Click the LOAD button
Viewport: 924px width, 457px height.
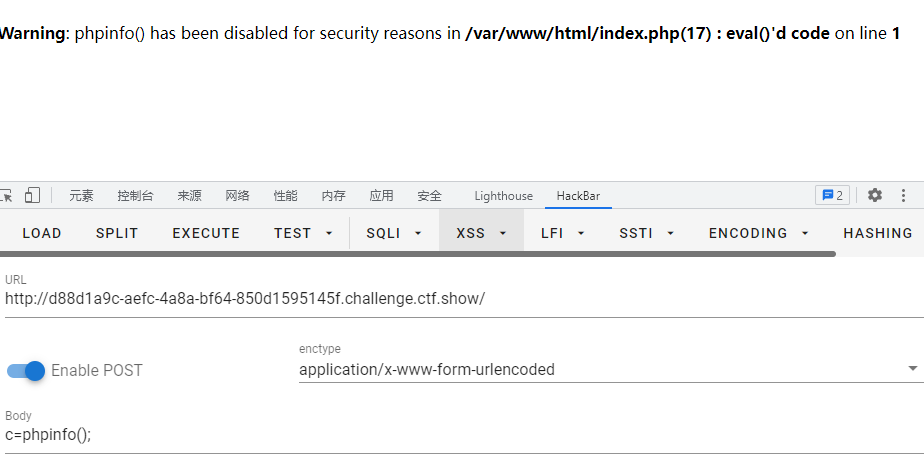click(42, 233)
